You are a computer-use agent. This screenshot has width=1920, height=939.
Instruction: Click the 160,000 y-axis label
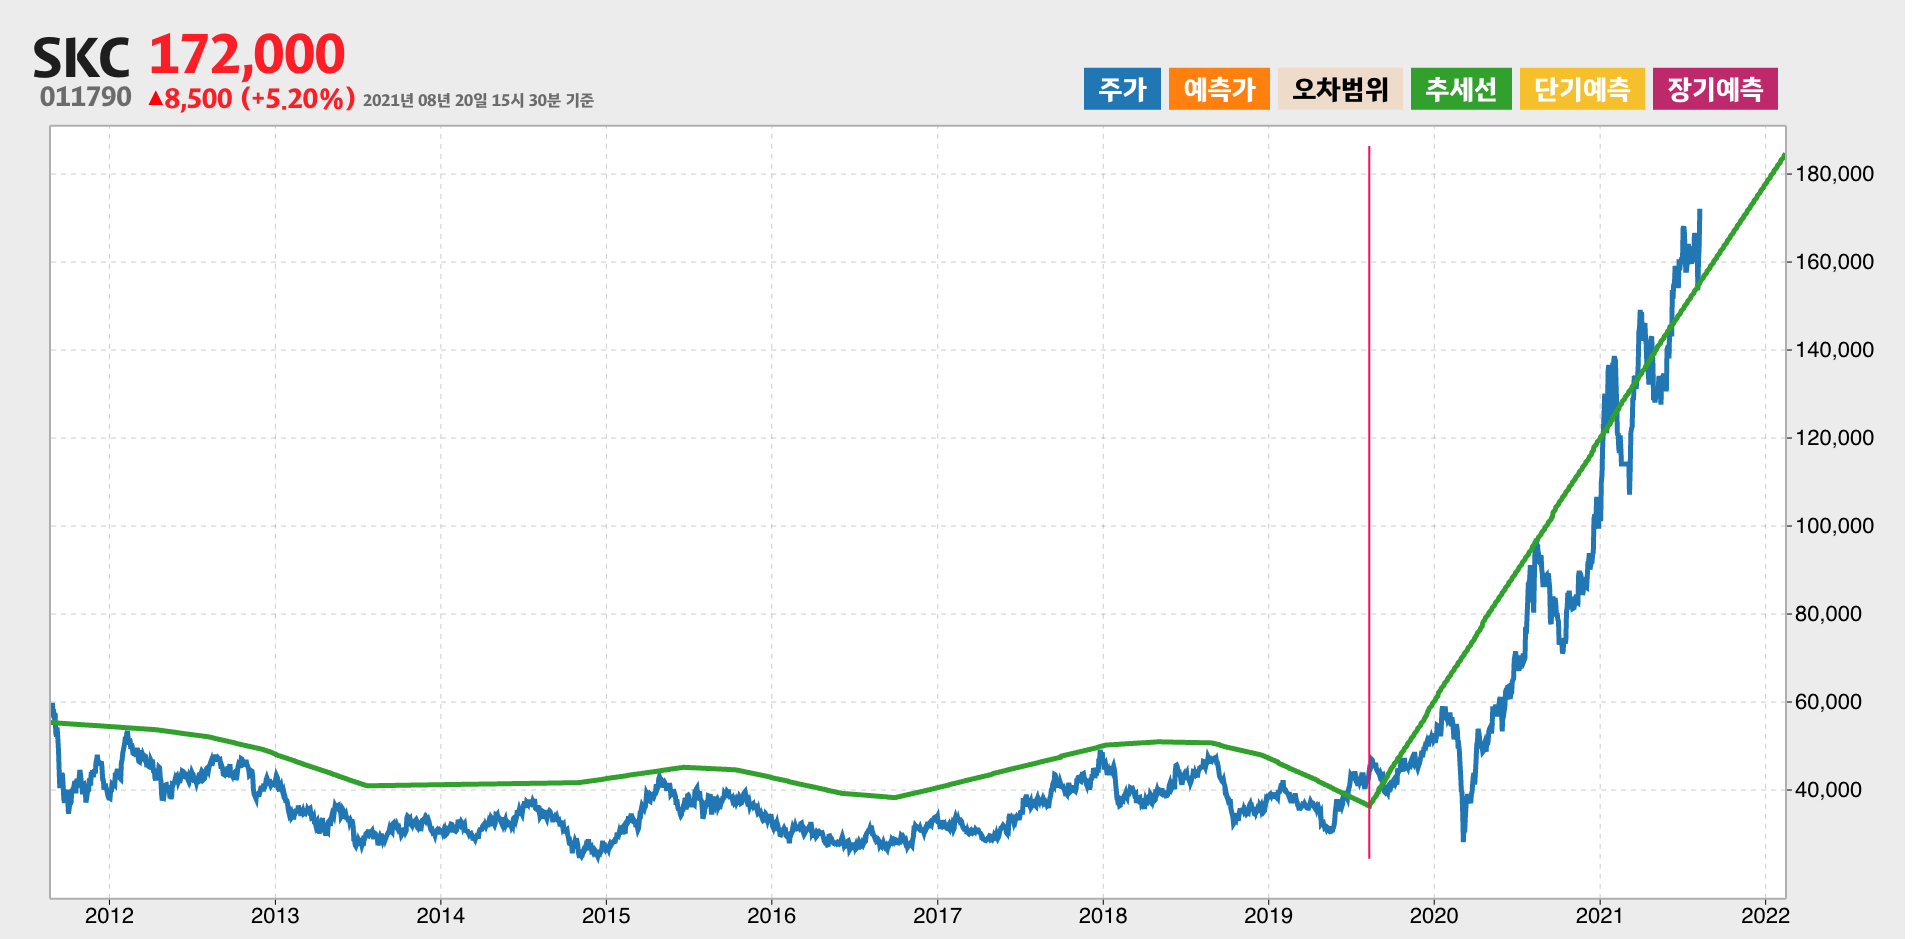(x=1835, y=262)
